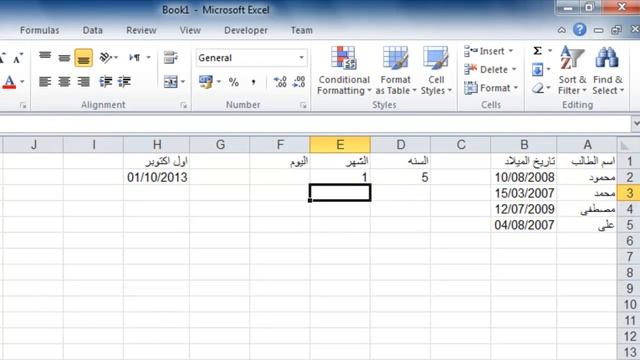Select cell containing 15/03/2007
Screen dimensions: 640x360
point(524,193)
